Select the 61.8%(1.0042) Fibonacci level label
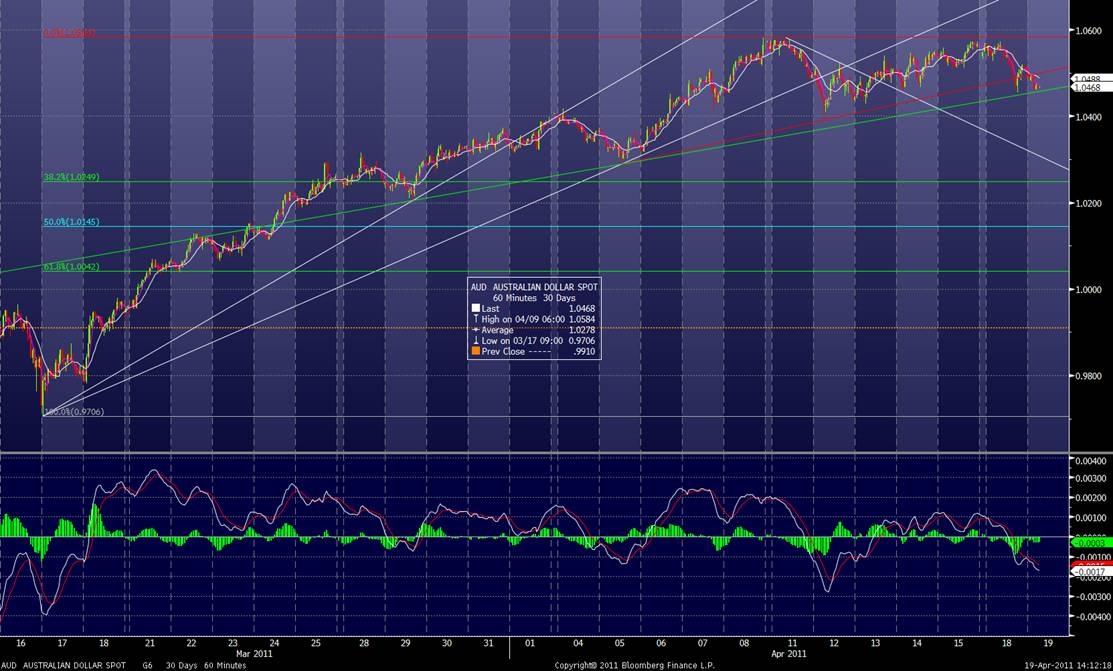This screenshot has width=1113, height=671. tap(71, 267)
